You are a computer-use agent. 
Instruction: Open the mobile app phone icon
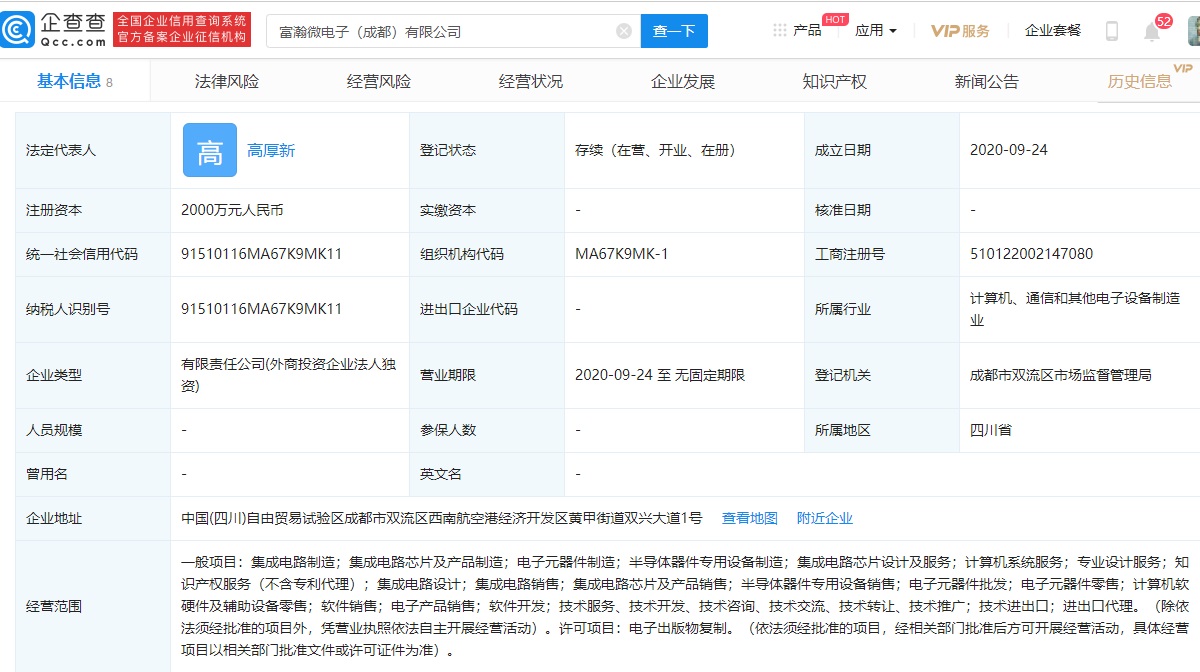pos(1111,31)
